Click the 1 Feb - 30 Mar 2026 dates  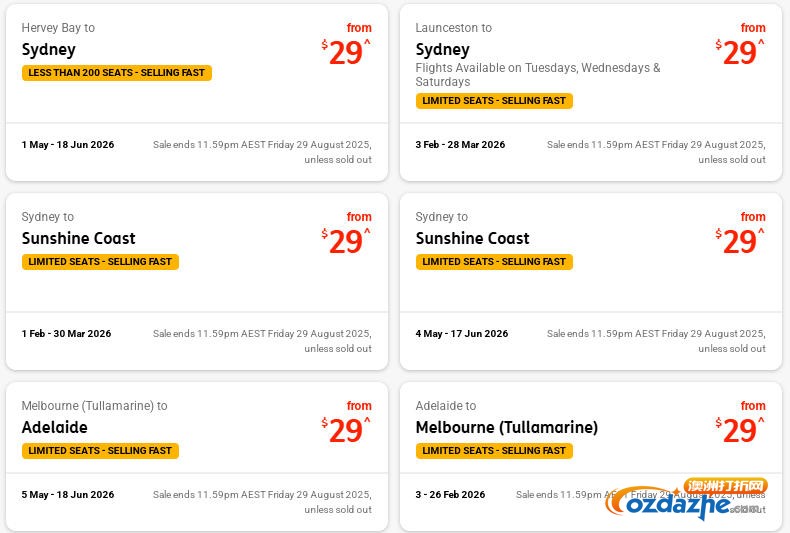(66, 334)
